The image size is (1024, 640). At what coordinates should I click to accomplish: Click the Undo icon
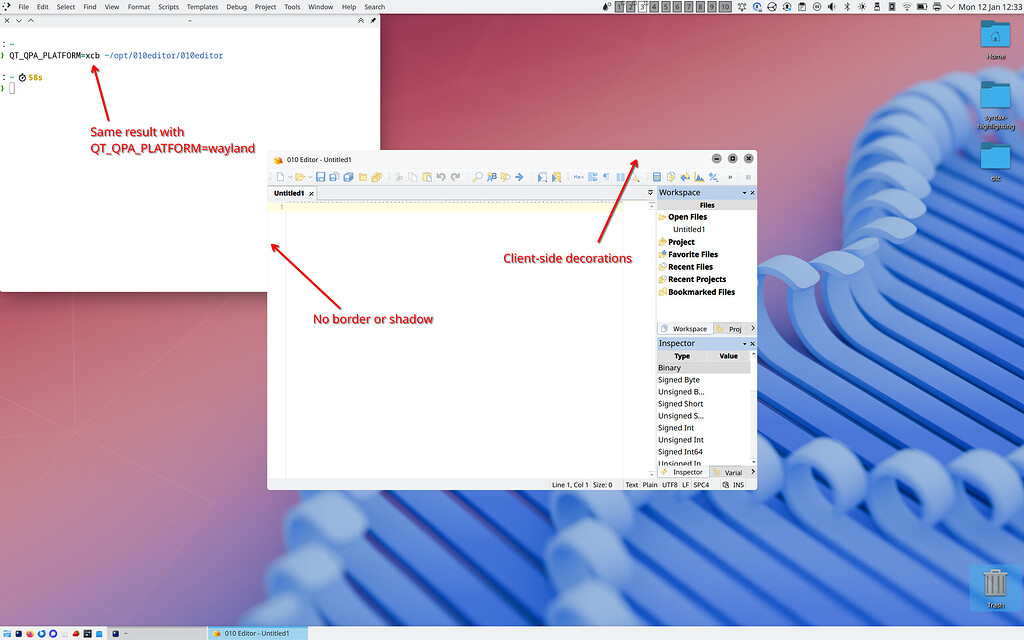(x=441, y=177)
